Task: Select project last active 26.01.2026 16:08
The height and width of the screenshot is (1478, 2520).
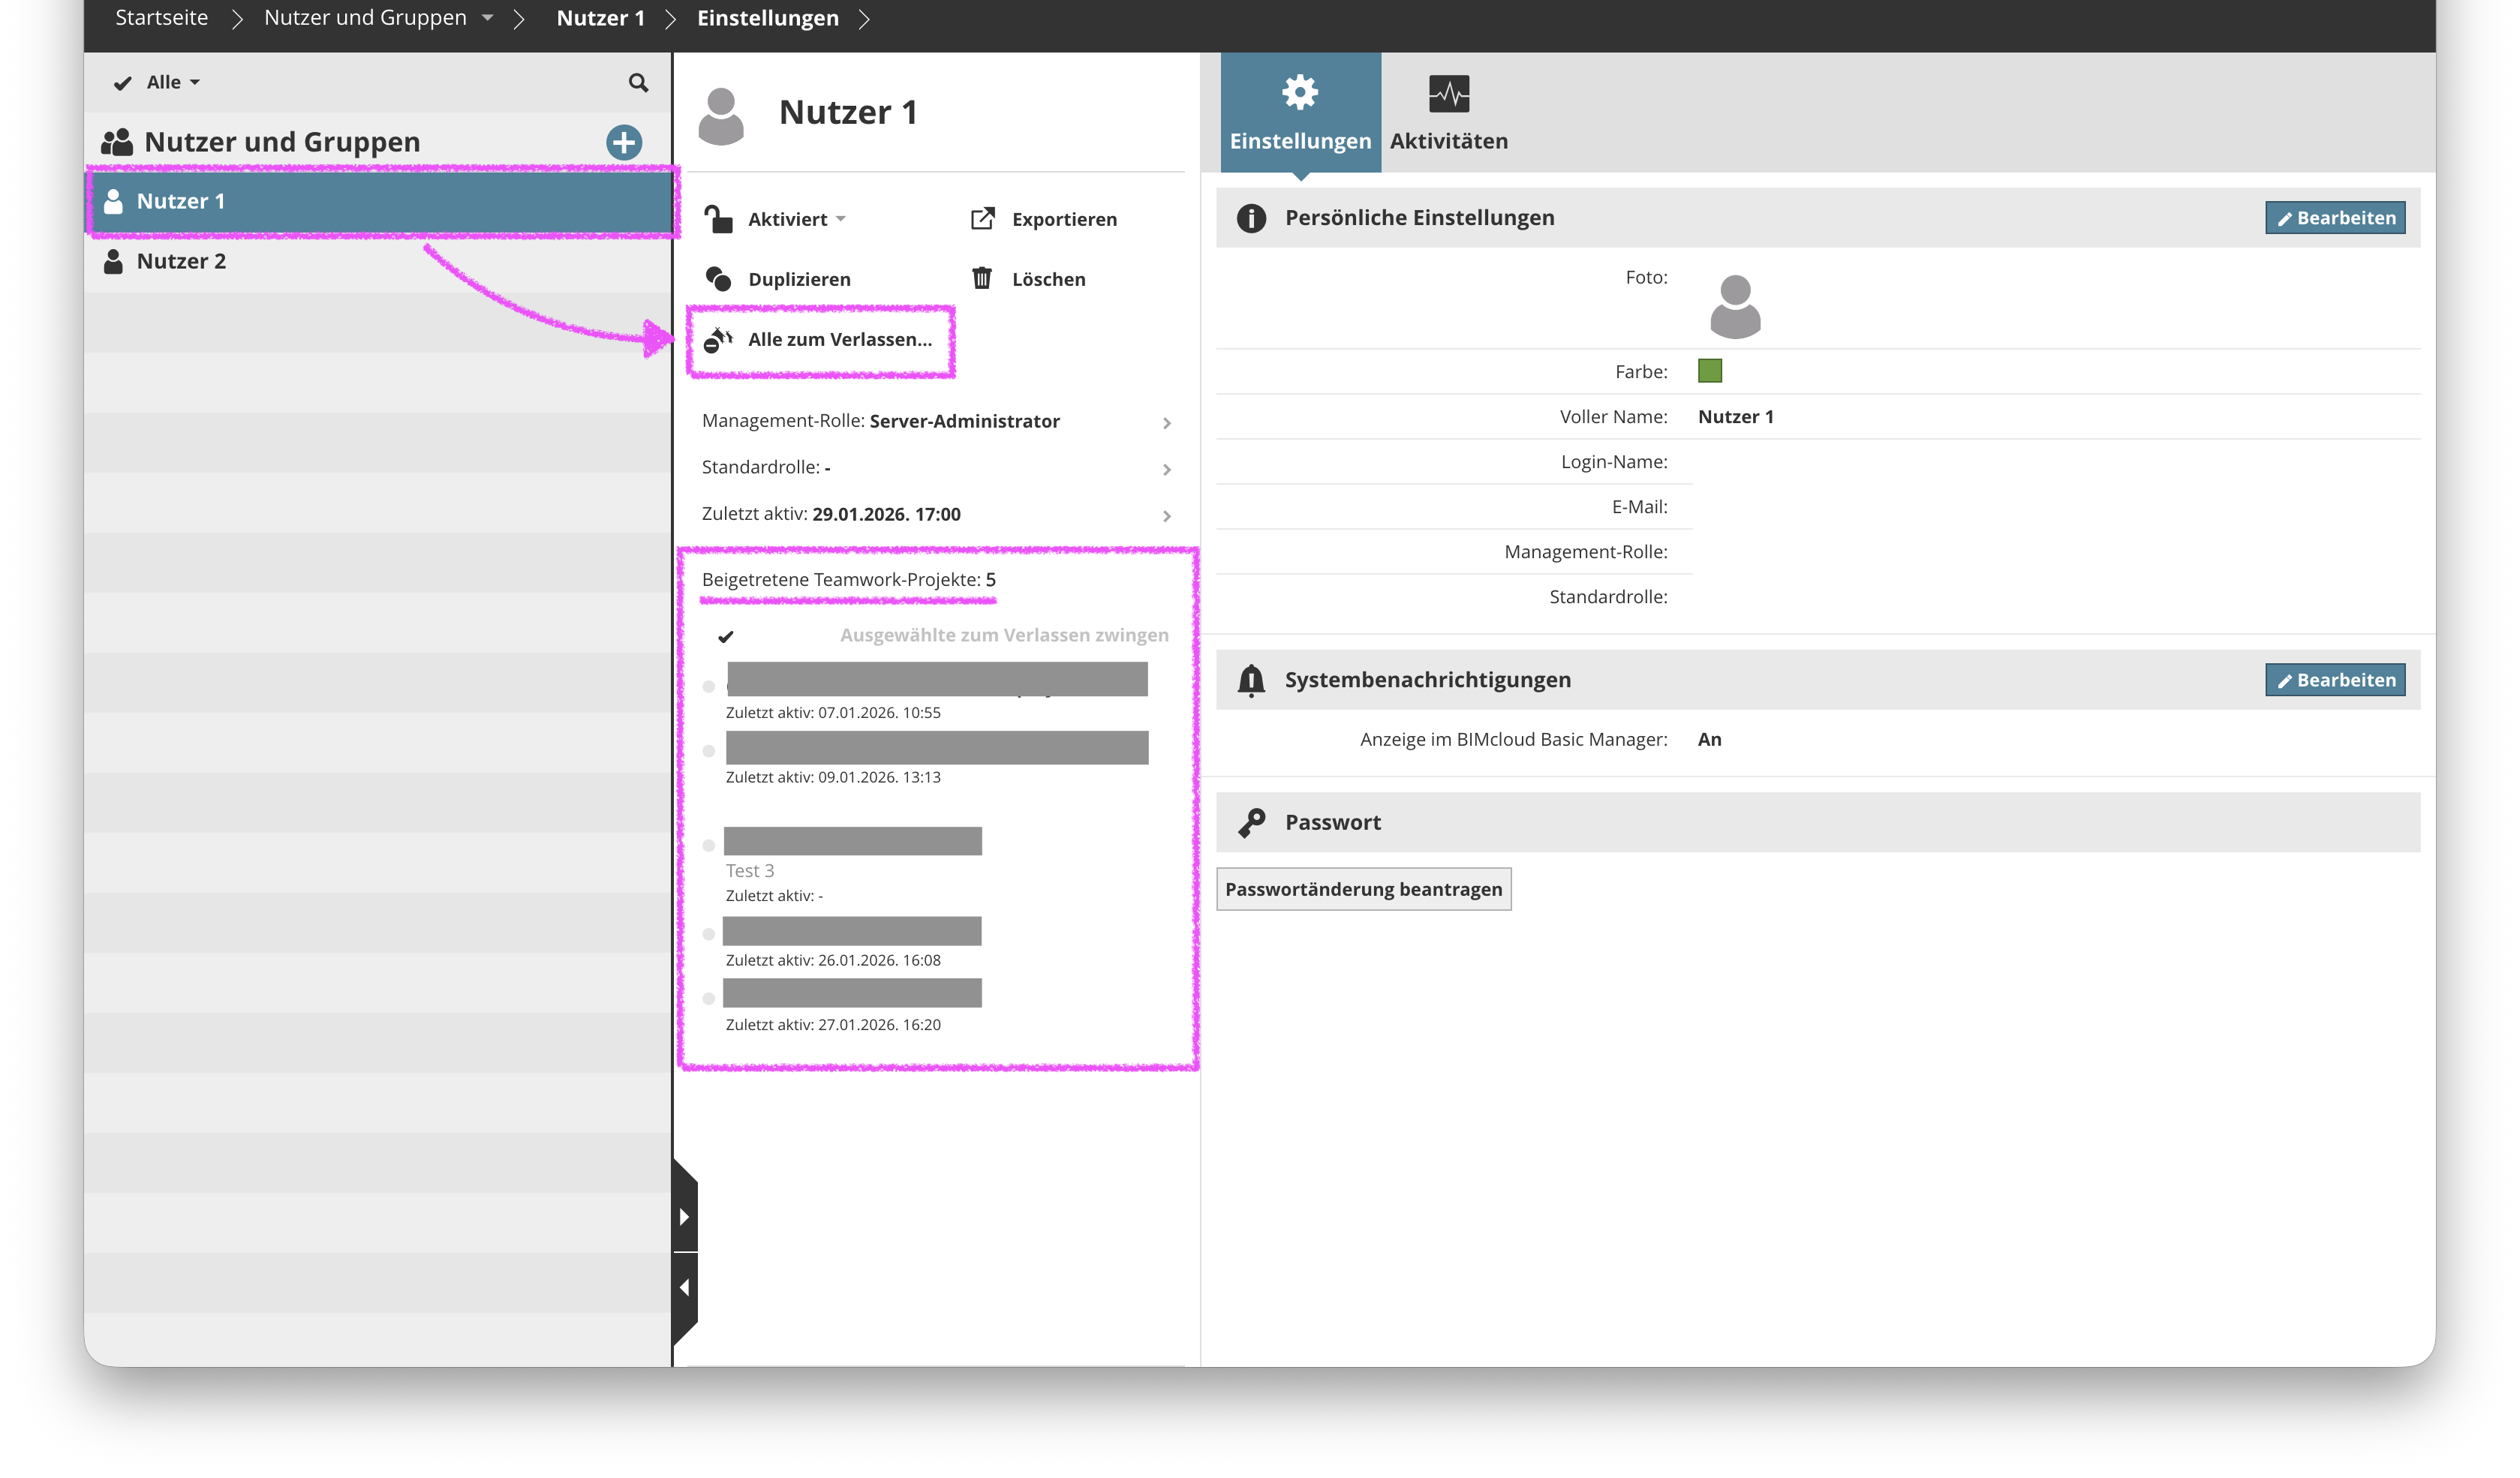Action: (x=709, y=934)
